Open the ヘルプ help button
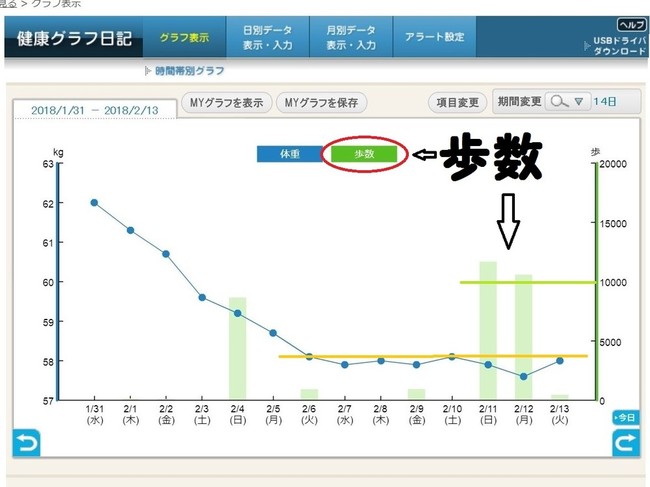Image resolution: width=650 pixels, height=487 pixels. click(631, 25)
